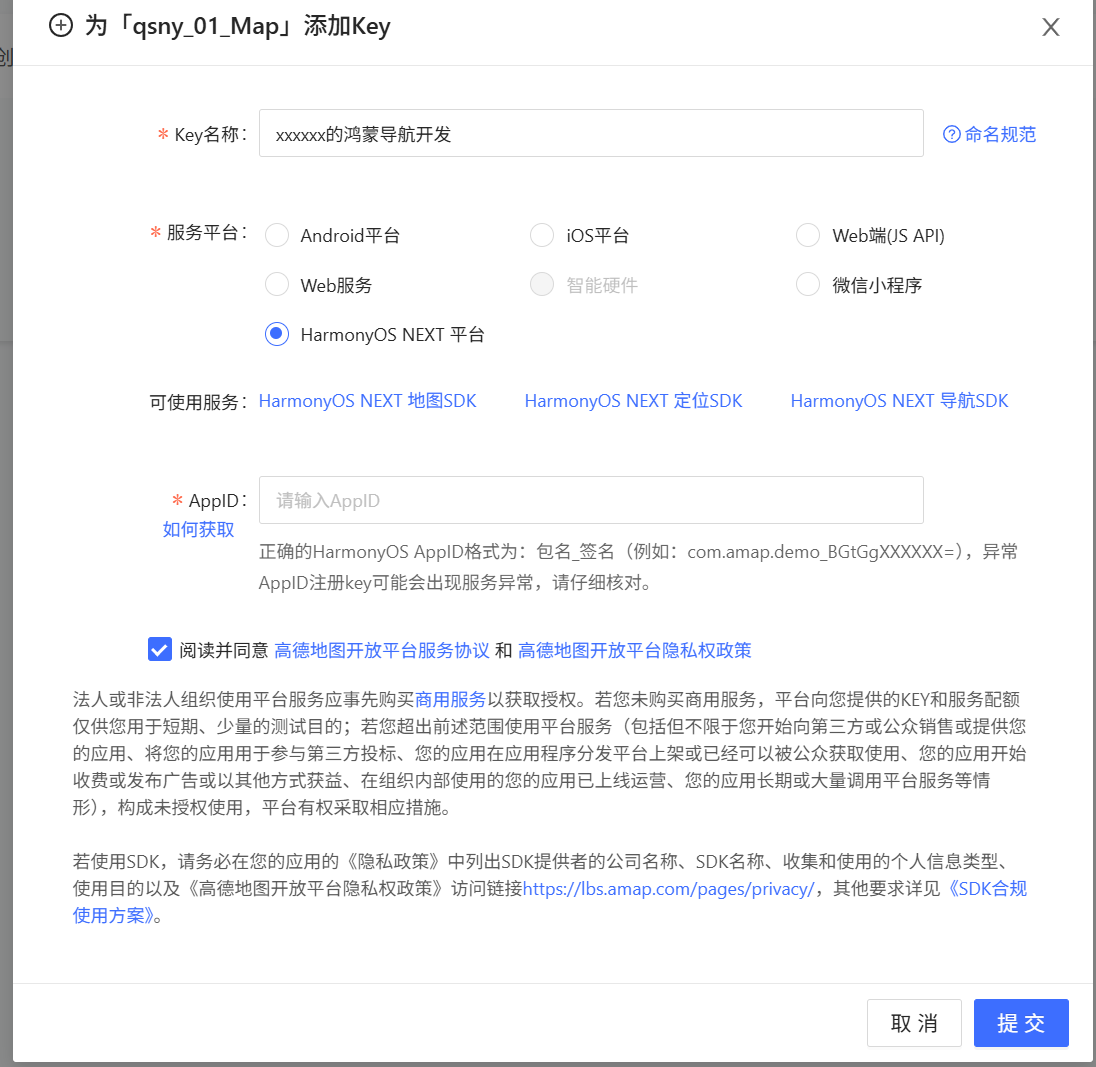Select the iOS平台 radio button
The image size is (1096, 1067).
pos(542,235)
